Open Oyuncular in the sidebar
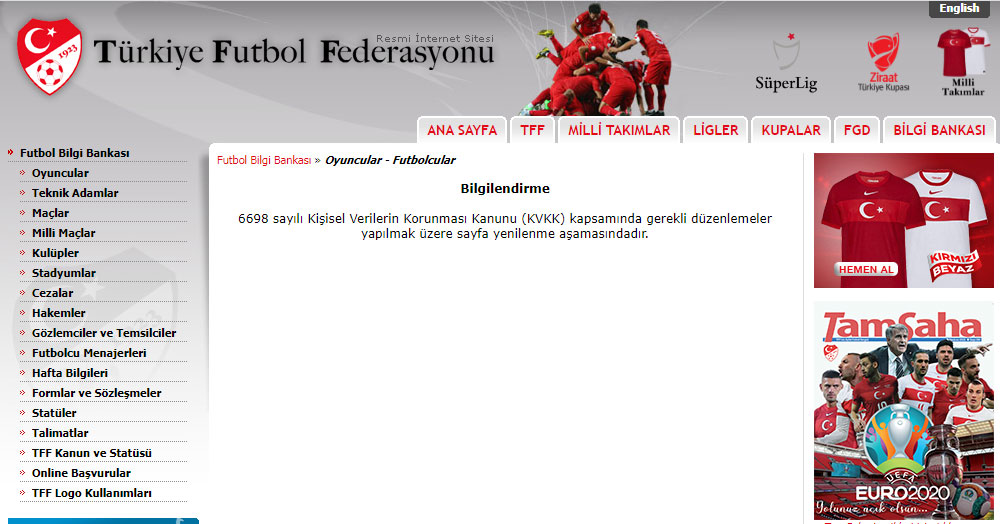This screenshot has height=524, width=1000. [61, 173]
